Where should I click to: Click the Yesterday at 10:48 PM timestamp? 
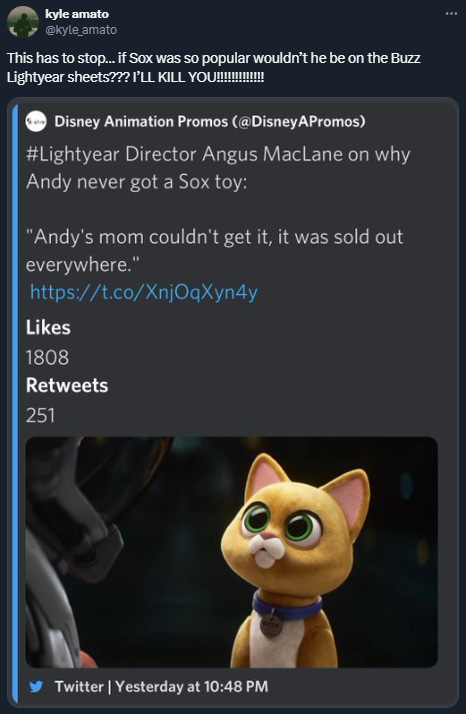pos(191,686)
